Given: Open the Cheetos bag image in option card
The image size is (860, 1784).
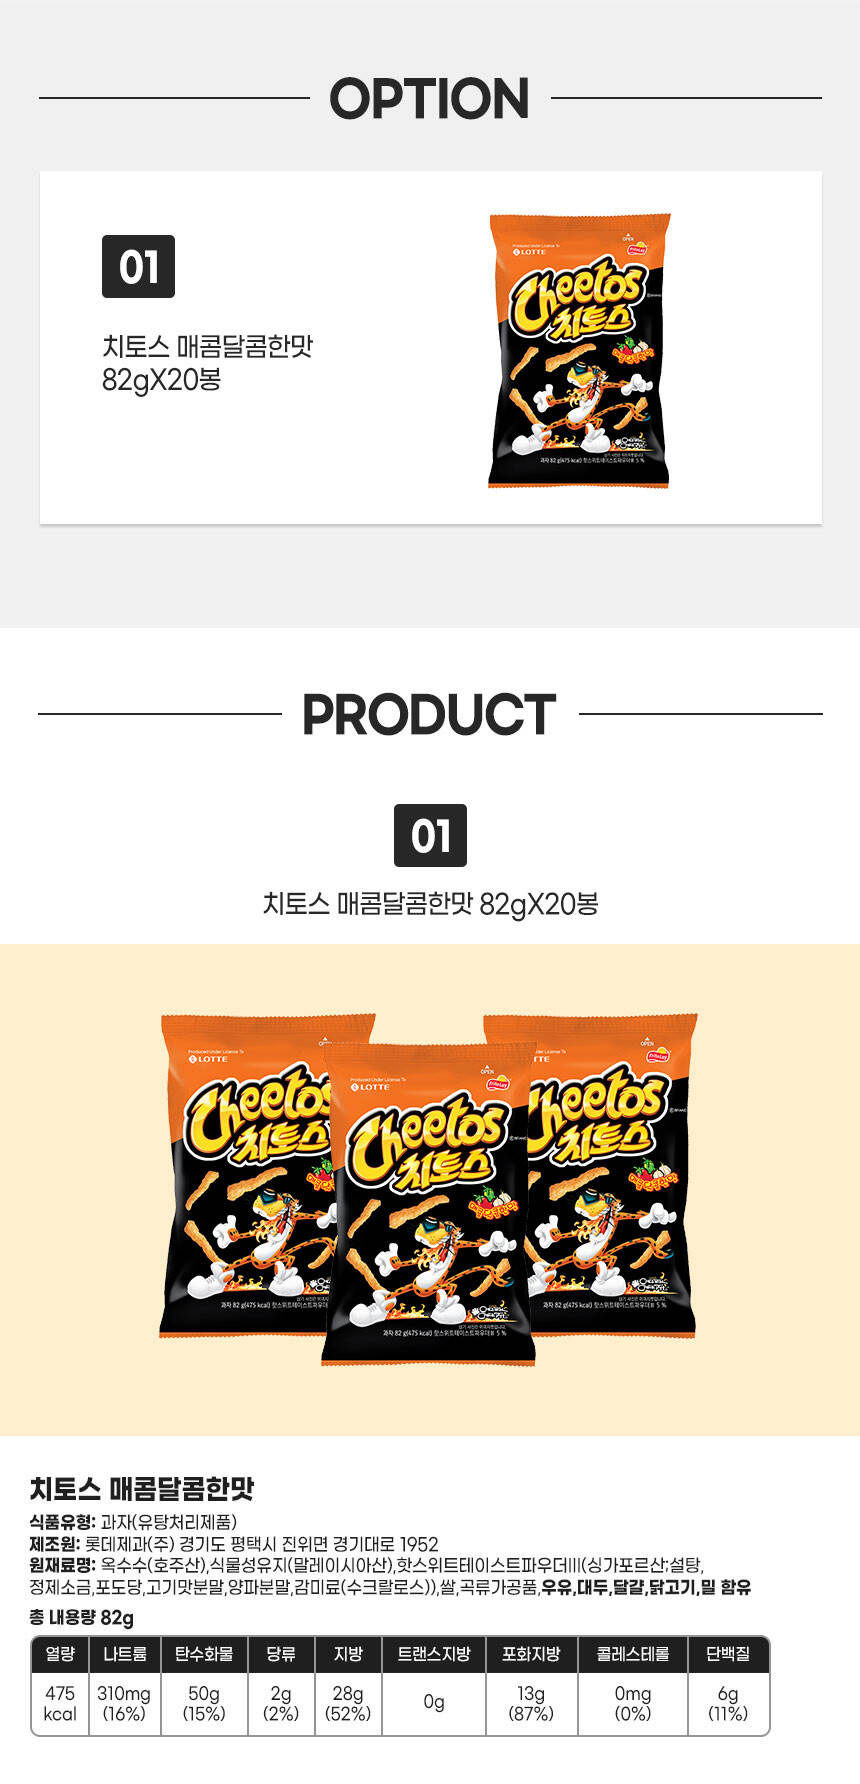Looking at the screenshot, I should coord(580,350).
